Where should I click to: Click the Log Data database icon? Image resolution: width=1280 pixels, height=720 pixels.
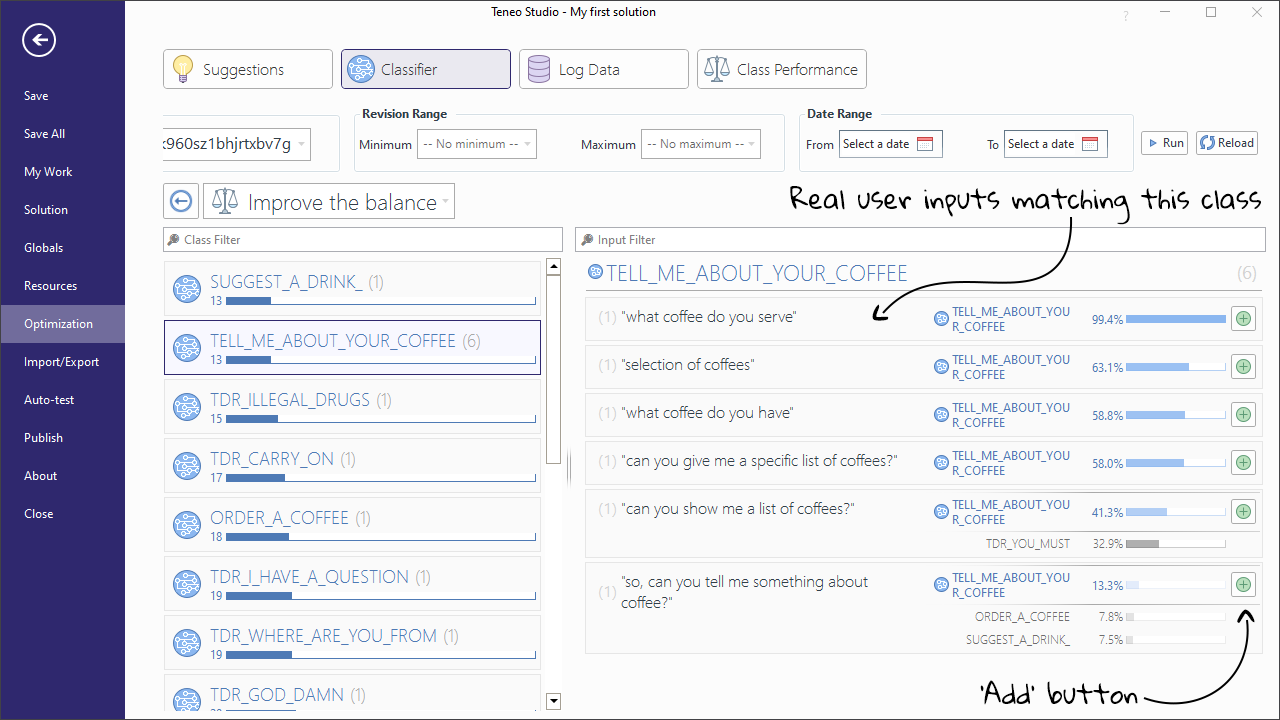tap(539, 69)
